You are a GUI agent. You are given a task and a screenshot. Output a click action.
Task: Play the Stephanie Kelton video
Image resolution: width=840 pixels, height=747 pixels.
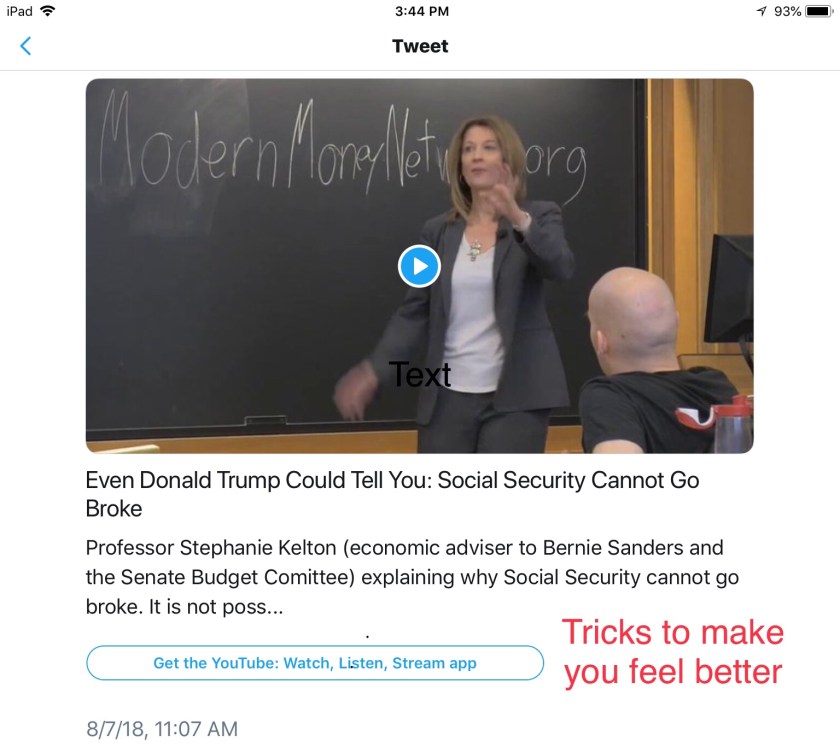coord(419,266)
